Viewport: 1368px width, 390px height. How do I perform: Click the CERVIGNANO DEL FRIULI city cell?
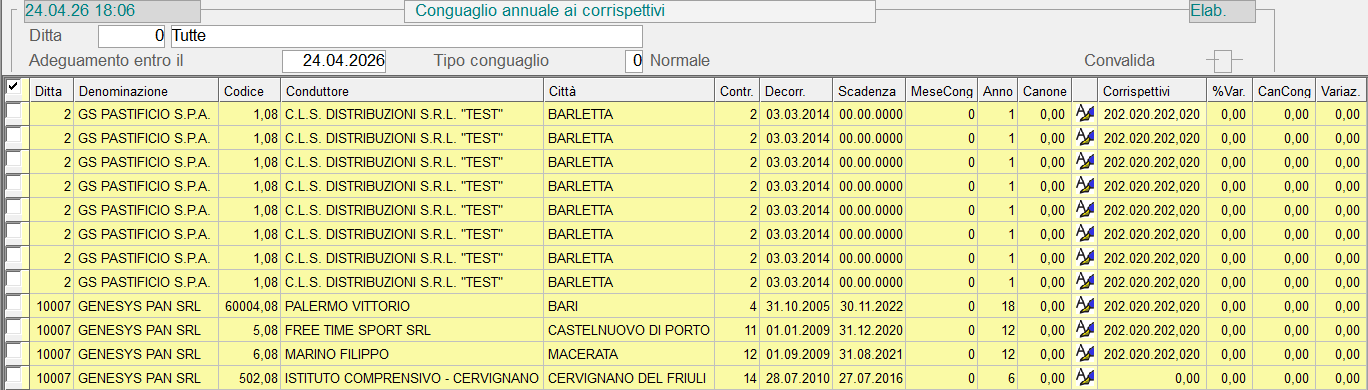pos(629,378)
